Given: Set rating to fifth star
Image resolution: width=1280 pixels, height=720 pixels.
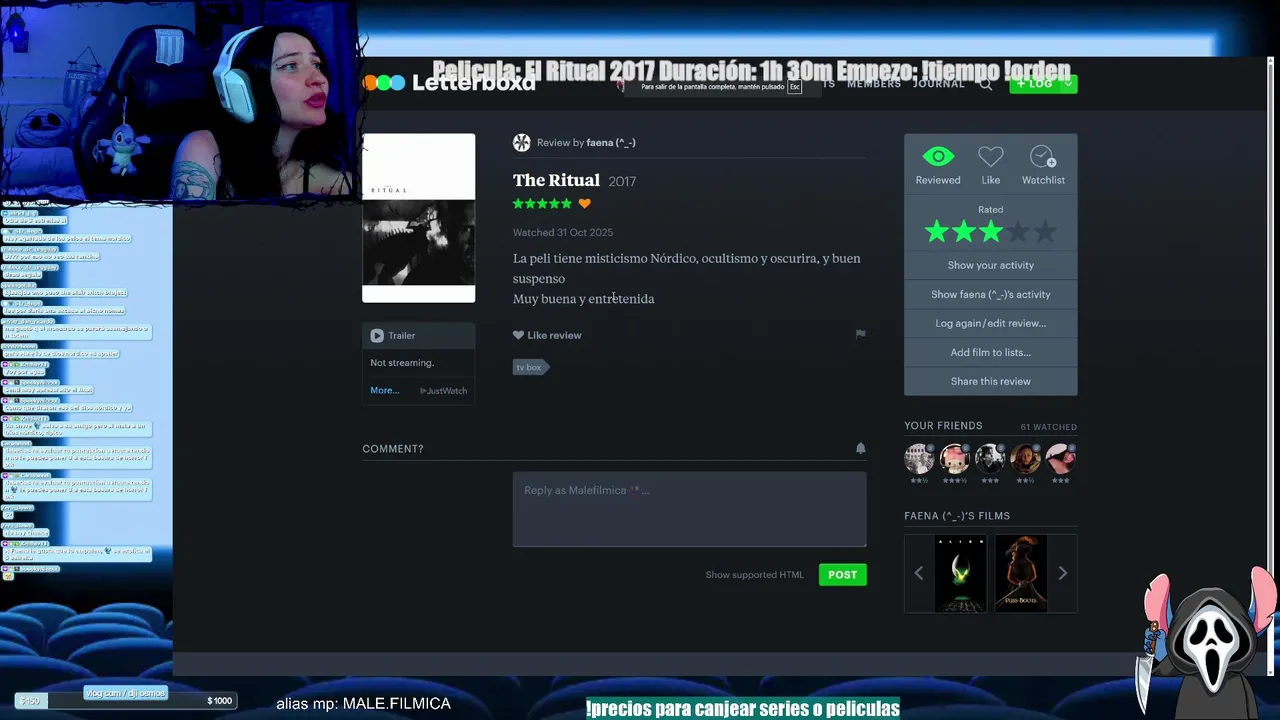Looking at the screenshot, I should (x=1045, y=232).
